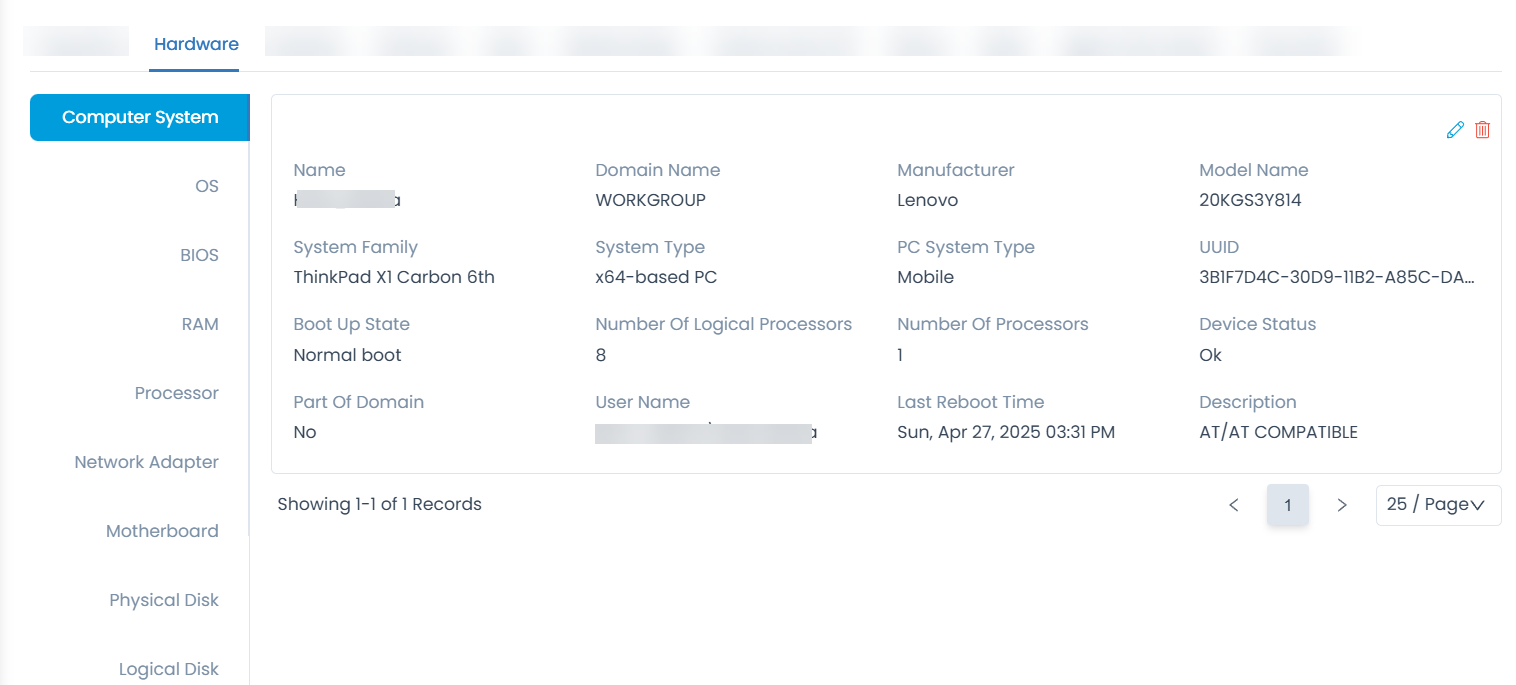
Task: Open the Processor section
Action: point(177,393)
